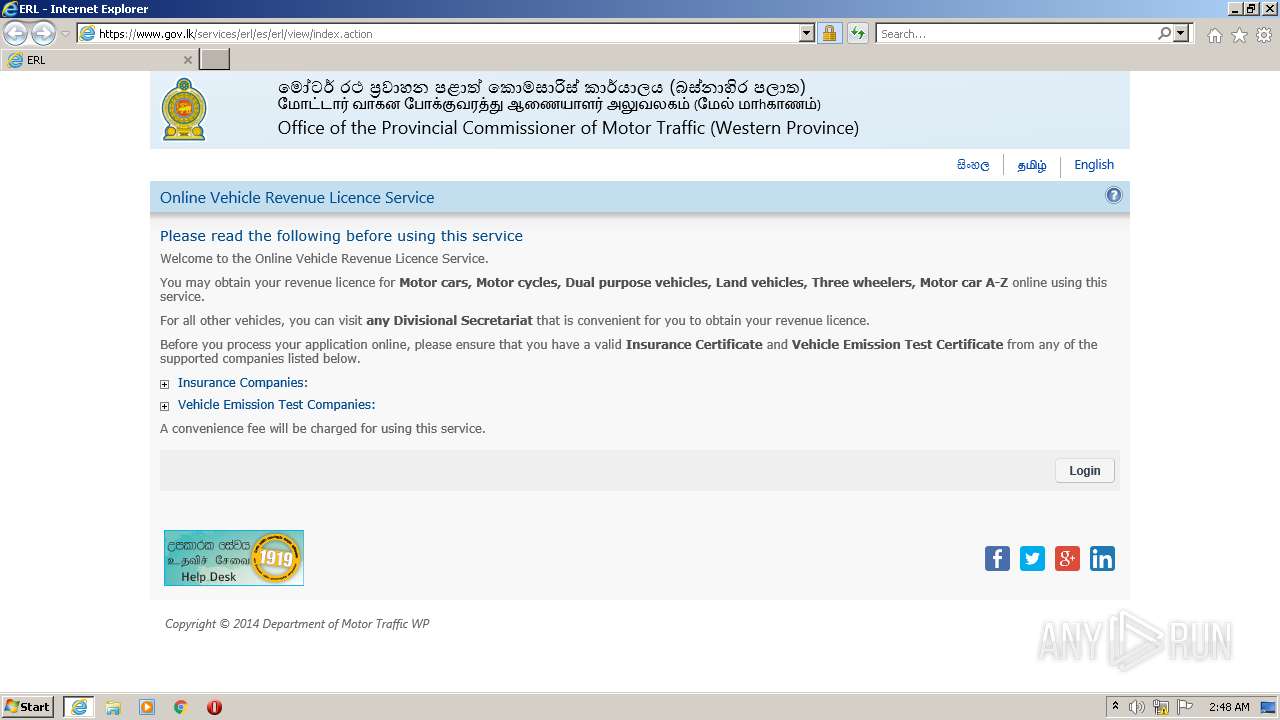The width and height of the screenshot is (1280, 720).
Task: Click the Vehicle Emission Test Companies link text
Action: (x=276, y=405)
